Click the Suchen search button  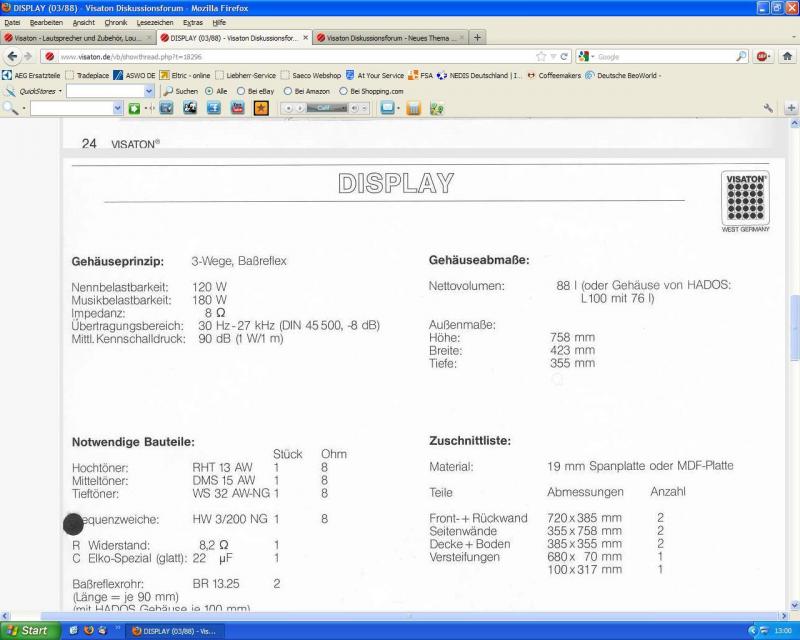pos(181,91)
